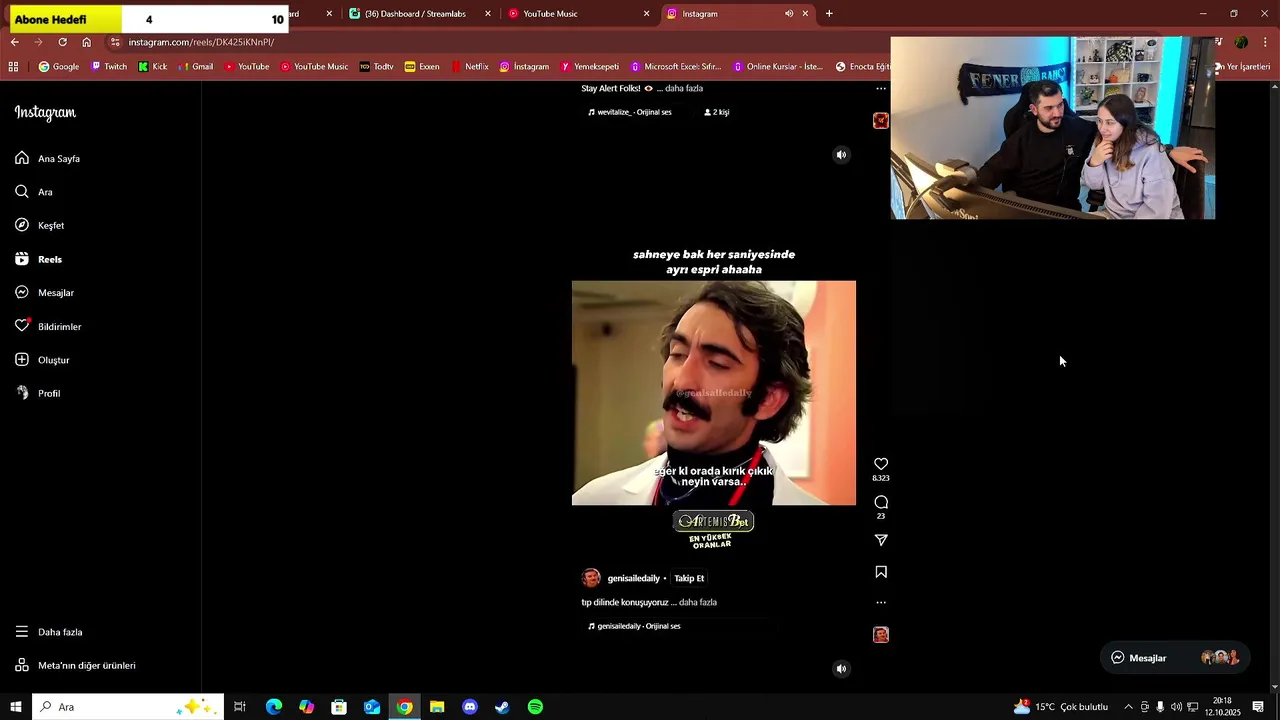Open Bildirimler notifications
This screenshot has height=720, width=1280.
(x=48, y=326)
